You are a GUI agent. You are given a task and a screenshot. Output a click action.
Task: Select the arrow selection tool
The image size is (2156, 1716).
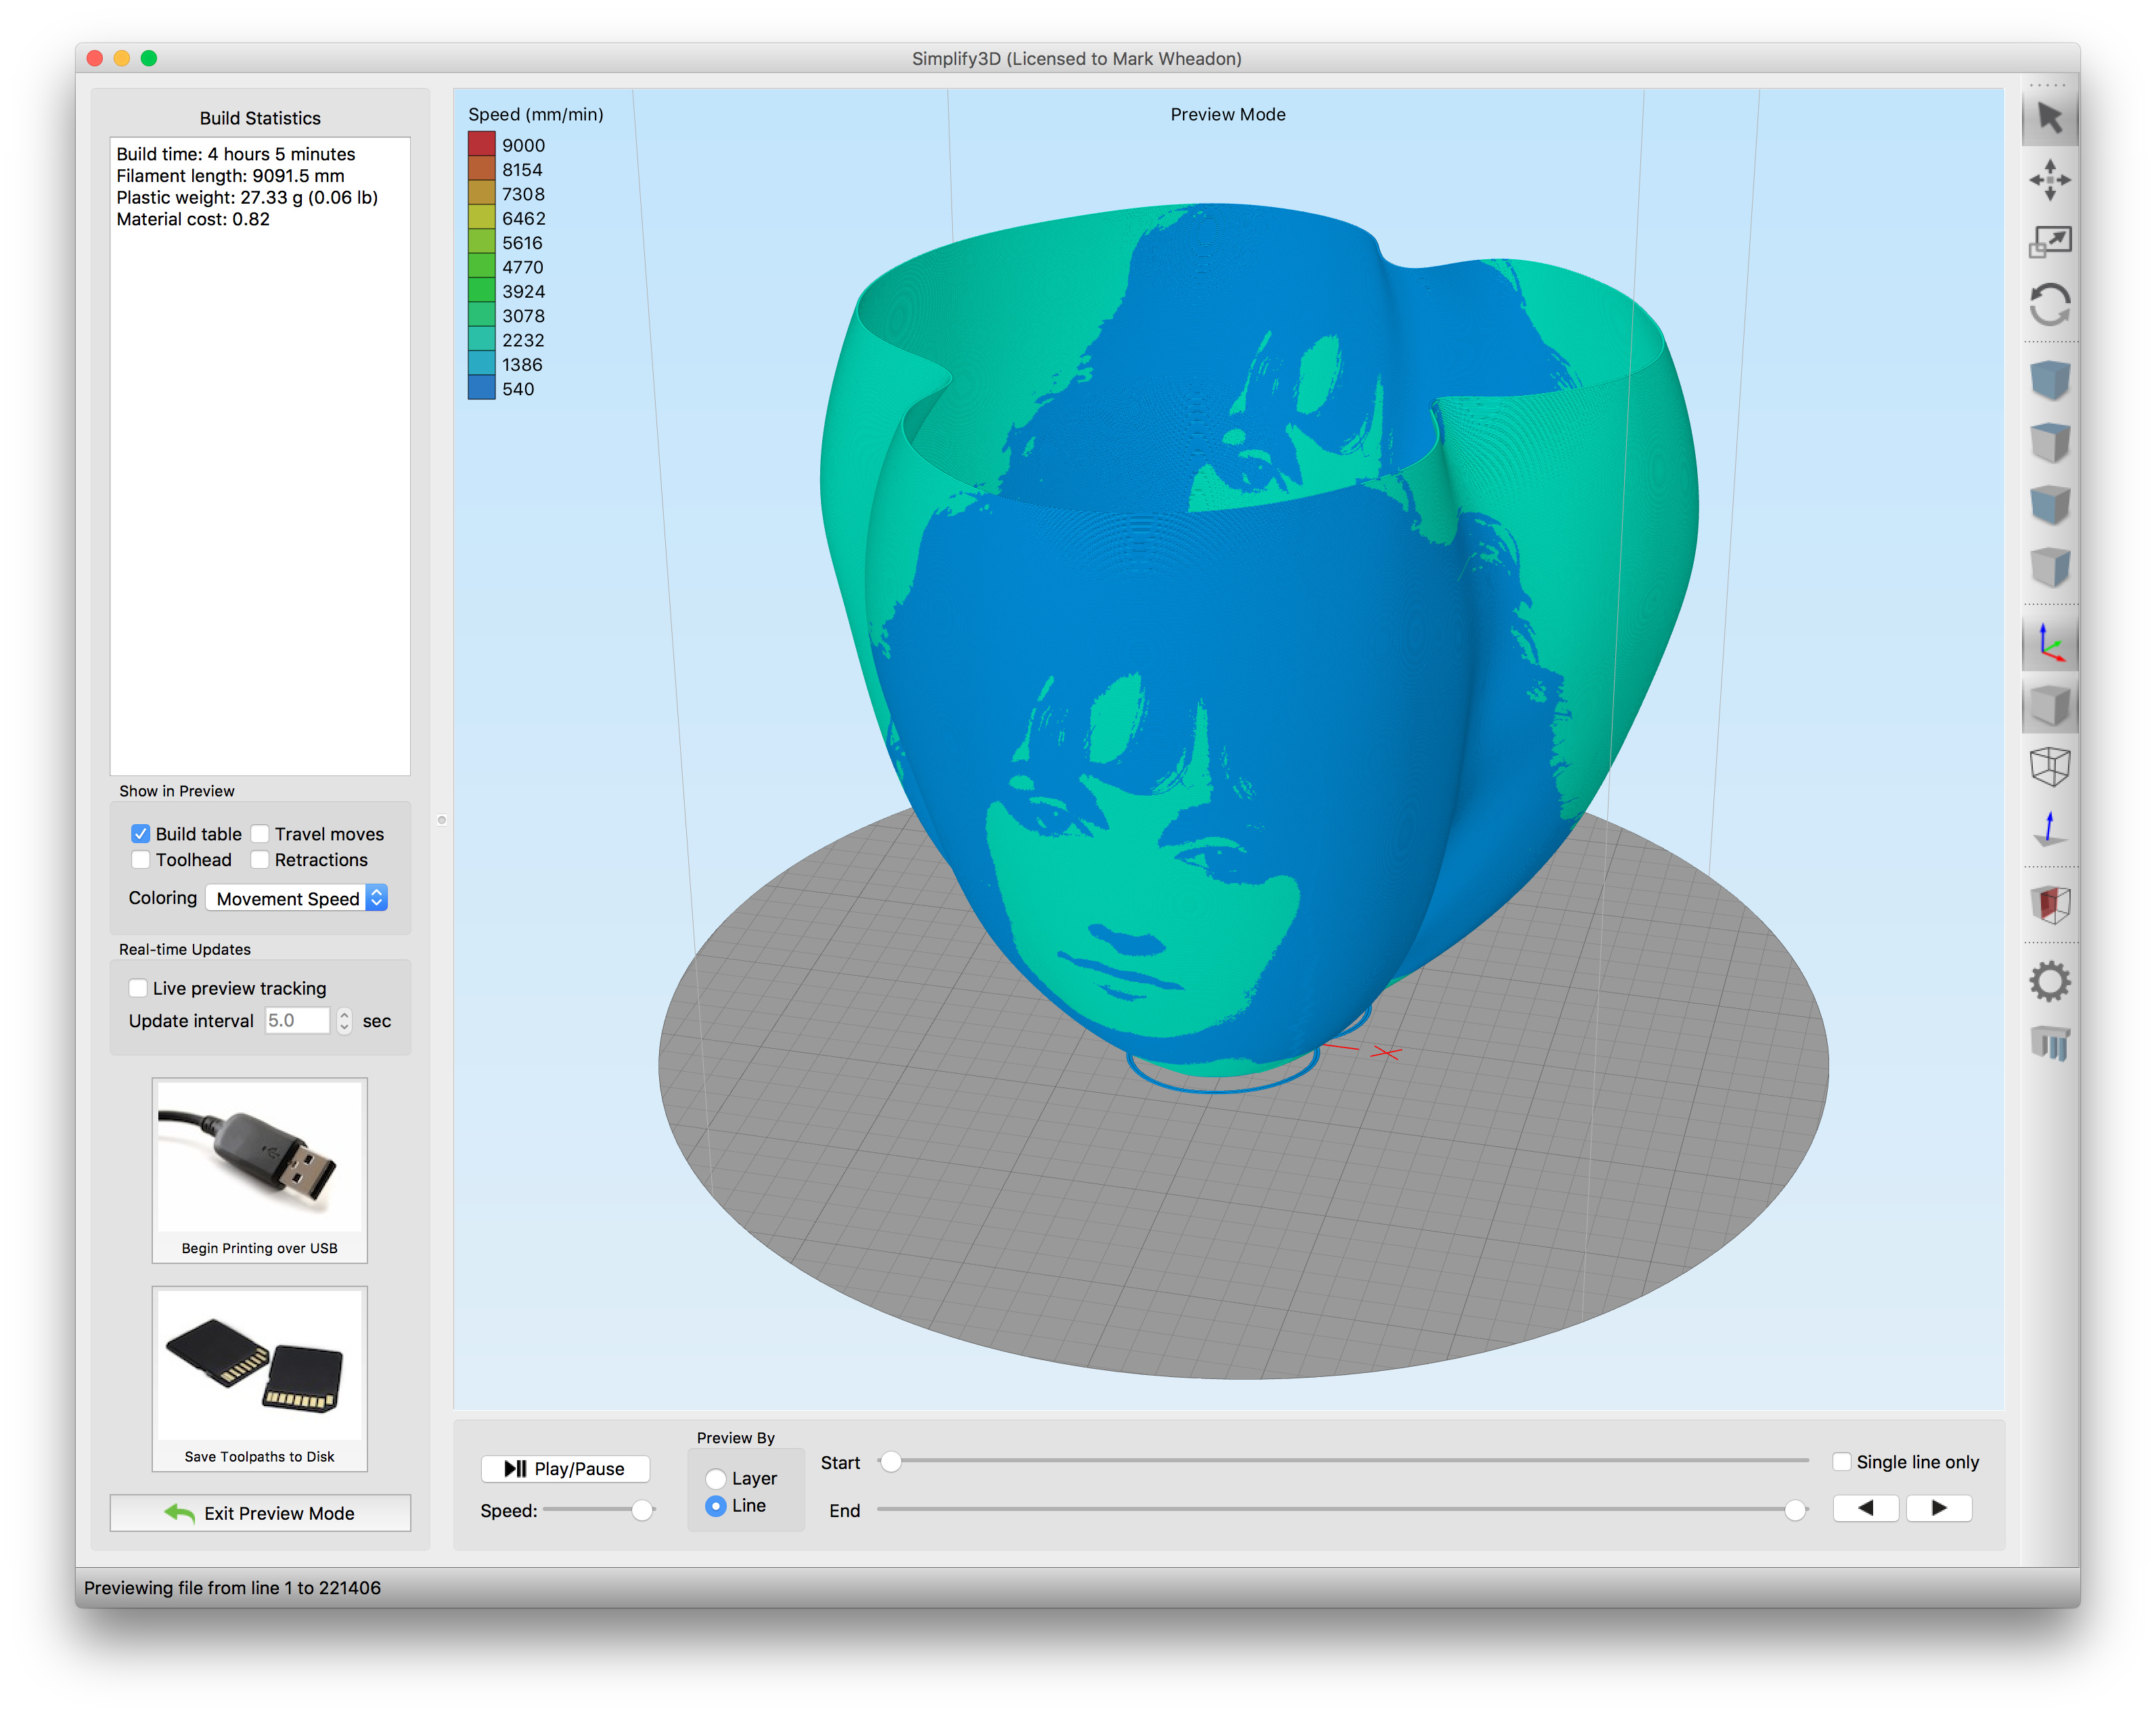click(x=2049, y=119)
